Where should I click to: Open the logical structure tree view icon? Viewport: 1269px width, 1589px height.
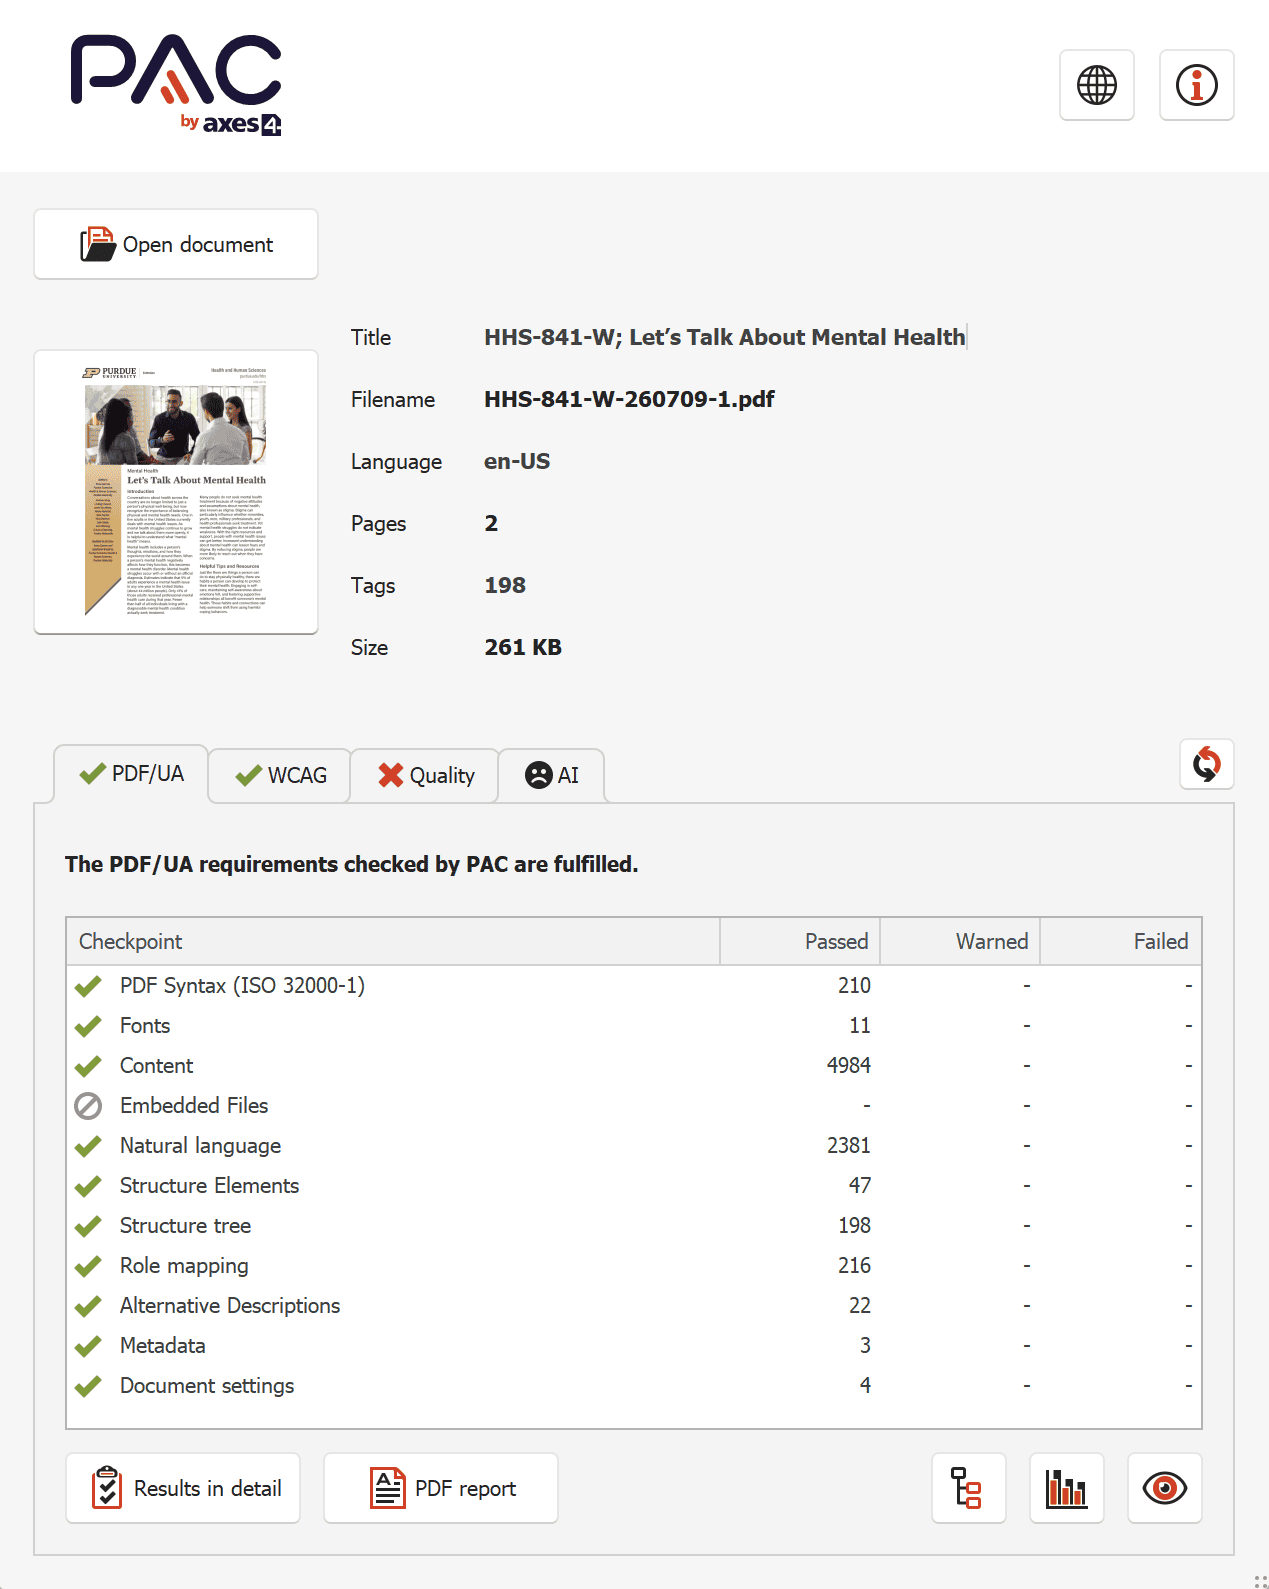tap(968, 1488)
